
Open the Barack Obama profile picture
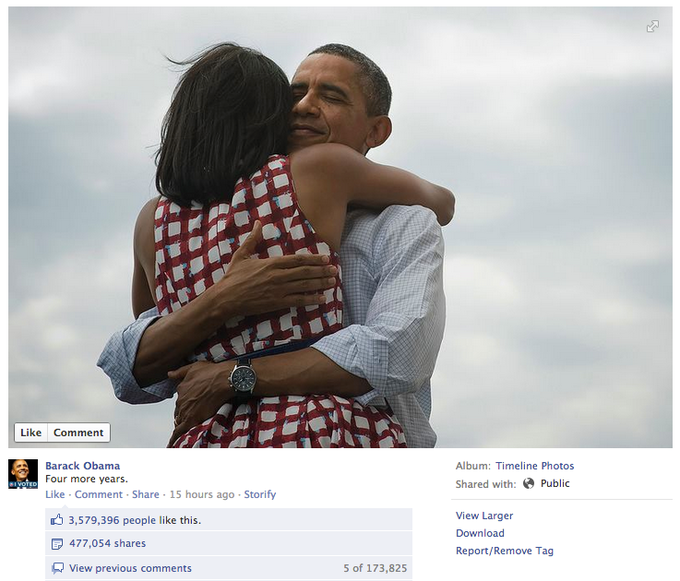click(x=23, y=474)
